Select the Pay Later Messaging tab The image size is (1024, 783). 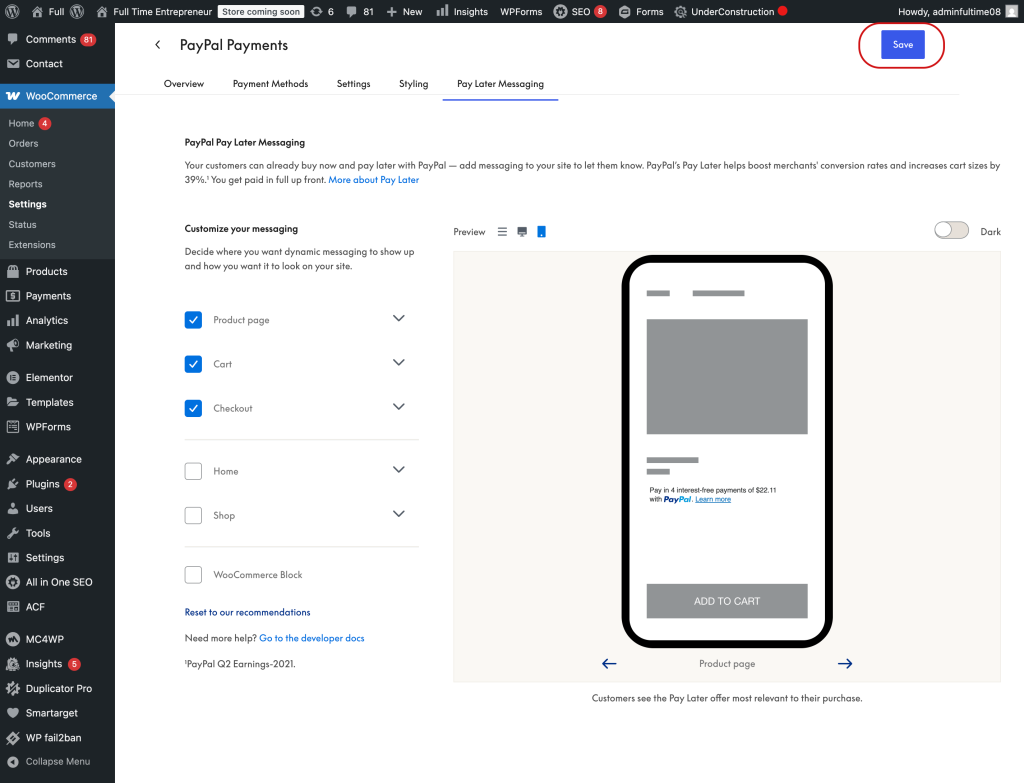pos(500,84)
